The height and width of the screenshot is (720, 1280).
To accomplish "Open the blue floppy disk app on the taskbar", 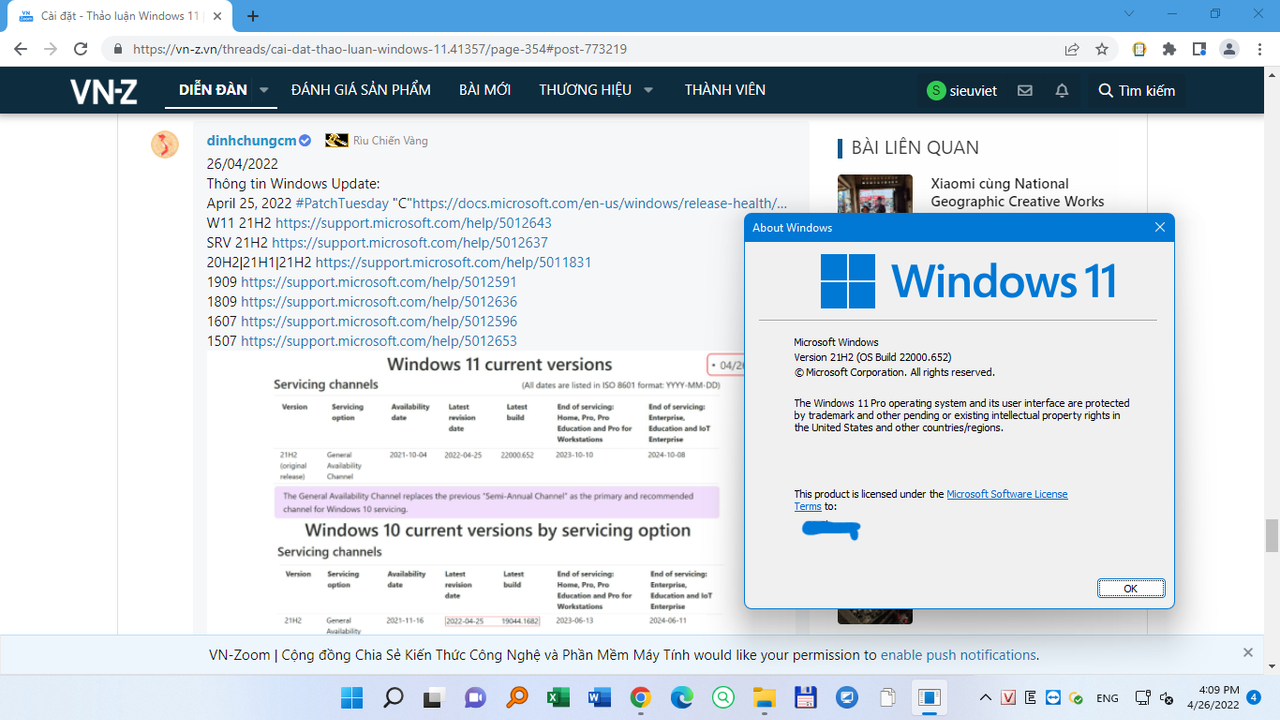I will [805, 697].
